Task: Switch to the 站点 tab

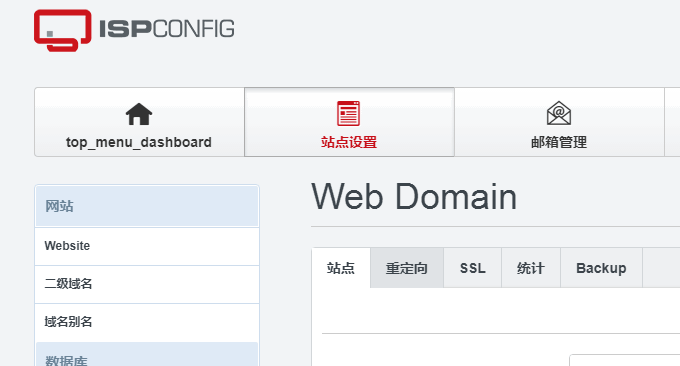Action: [341, 268]
